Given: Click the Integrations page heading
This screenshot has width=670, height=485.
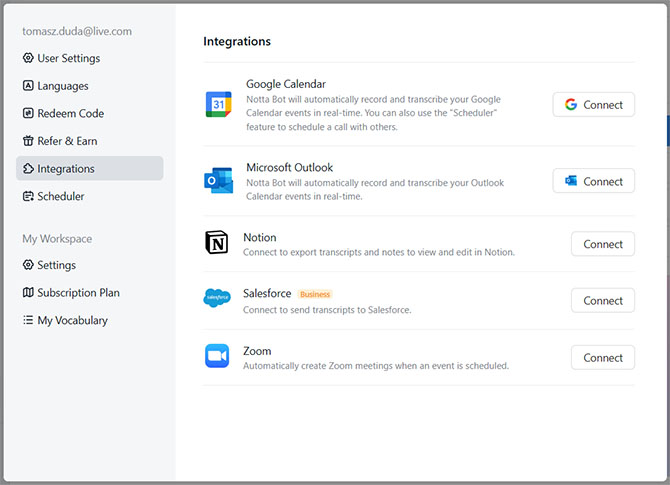Looking at the screenshot, I should coord(237,41).
